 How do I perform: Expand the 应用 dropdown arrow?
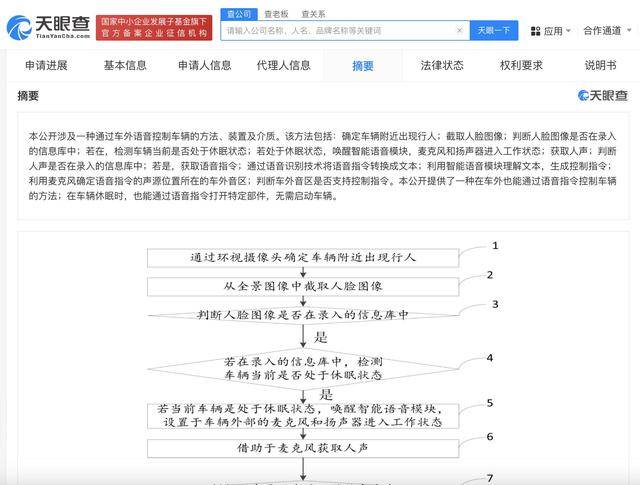[x=568, y=31]
